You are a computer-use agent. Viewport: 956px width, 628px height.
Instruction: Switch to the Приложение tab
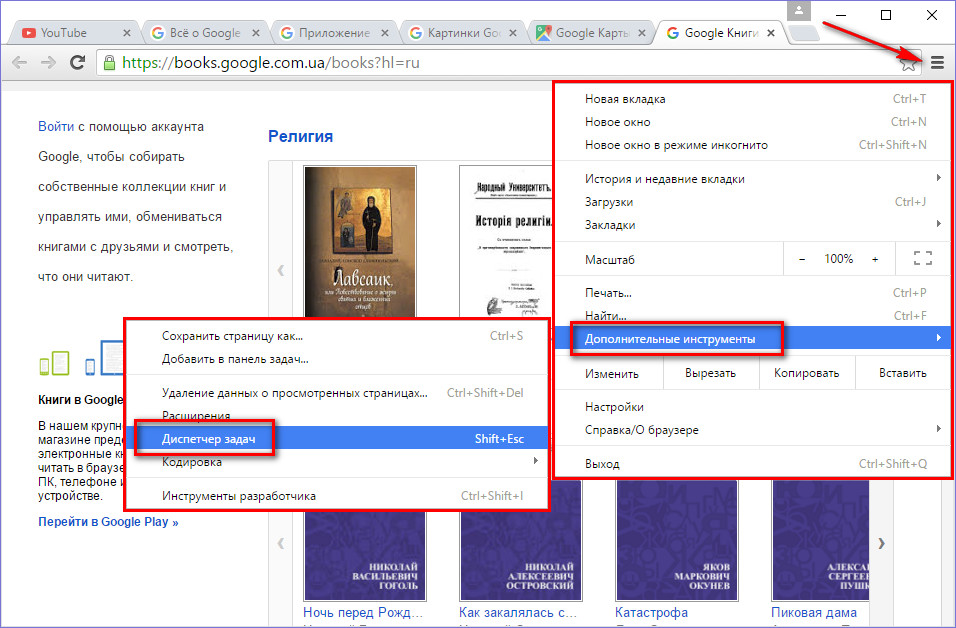(334, 33)
